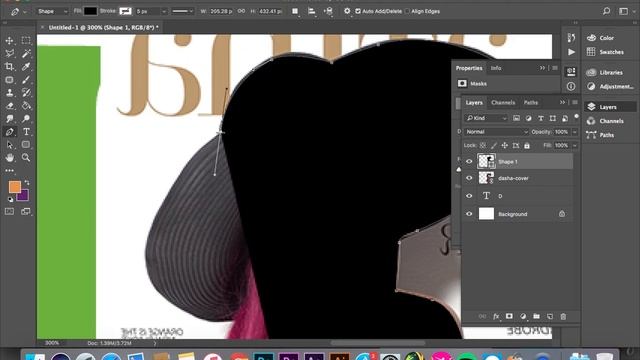Delete the selected layer
640x360 pixels.
coord(563,316)
